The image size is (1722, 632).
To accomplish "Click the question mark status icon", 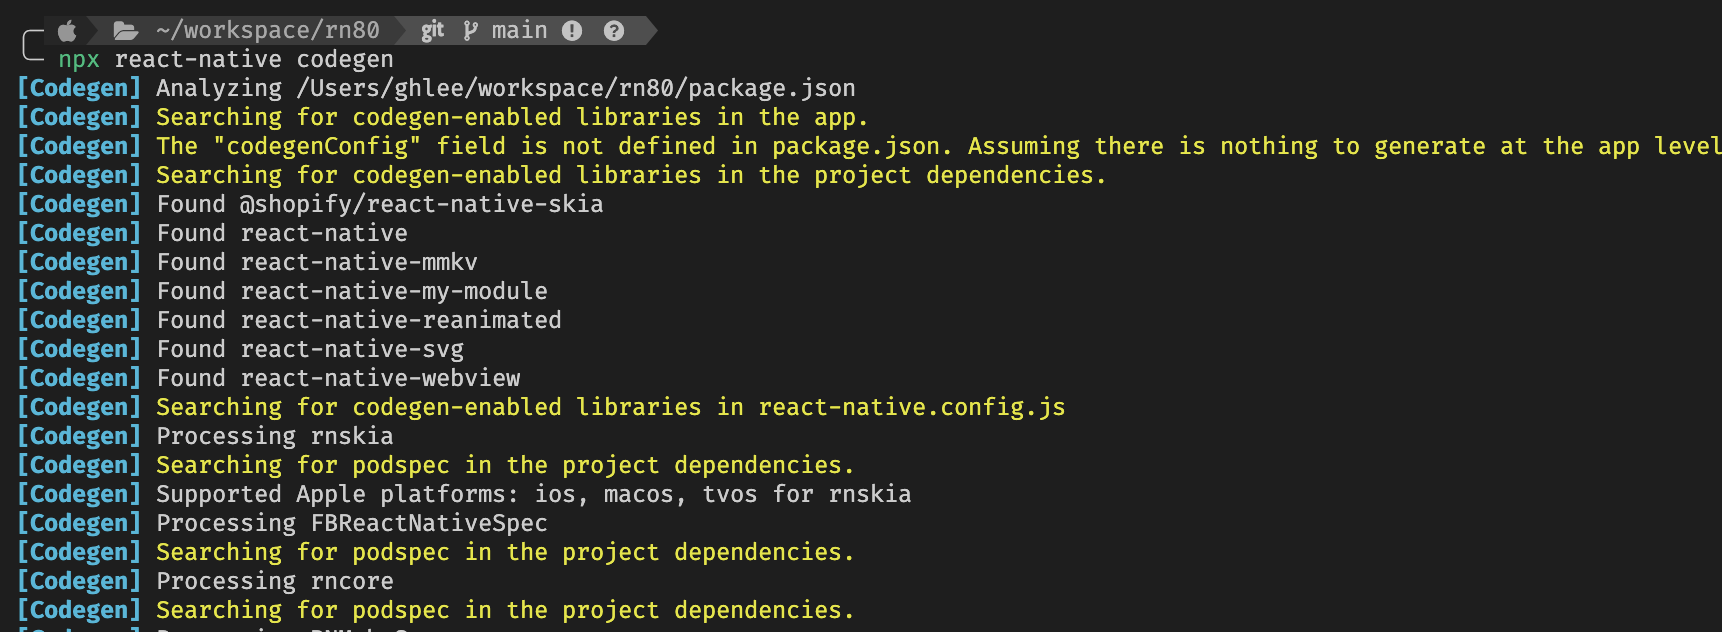I will coord(614,31).
